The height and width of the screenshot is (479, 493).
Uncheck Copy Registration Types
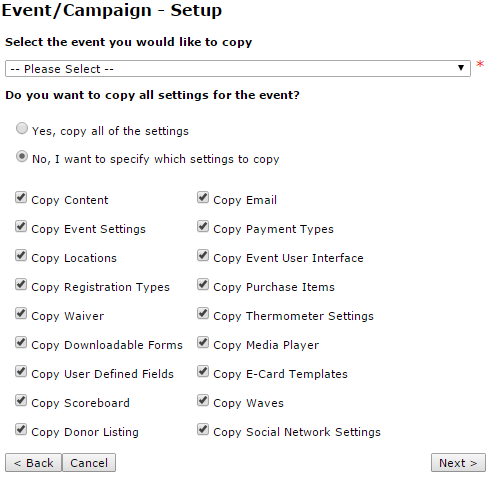click(21, 284)
